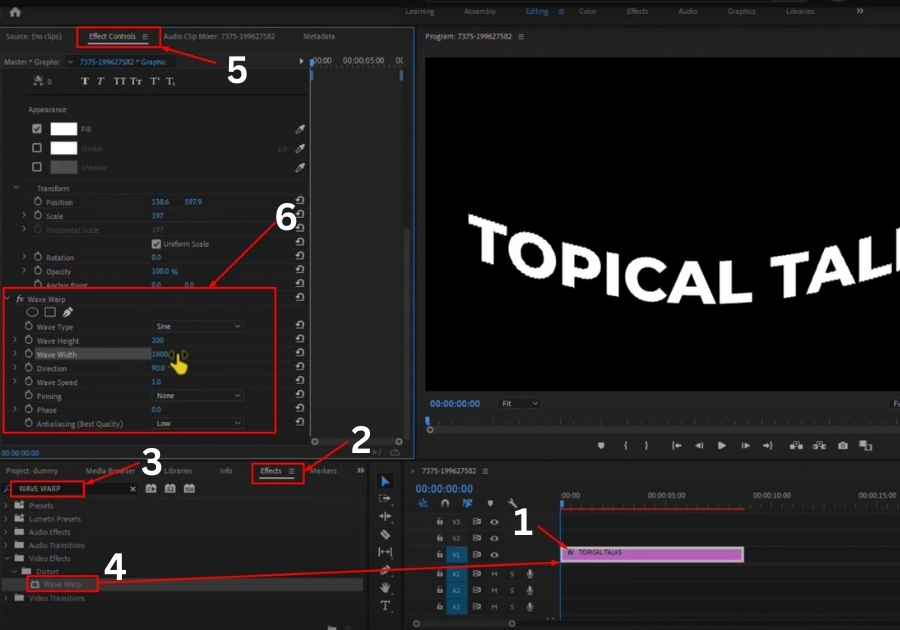Open the Media Browser tab

(x=110, y=470)
